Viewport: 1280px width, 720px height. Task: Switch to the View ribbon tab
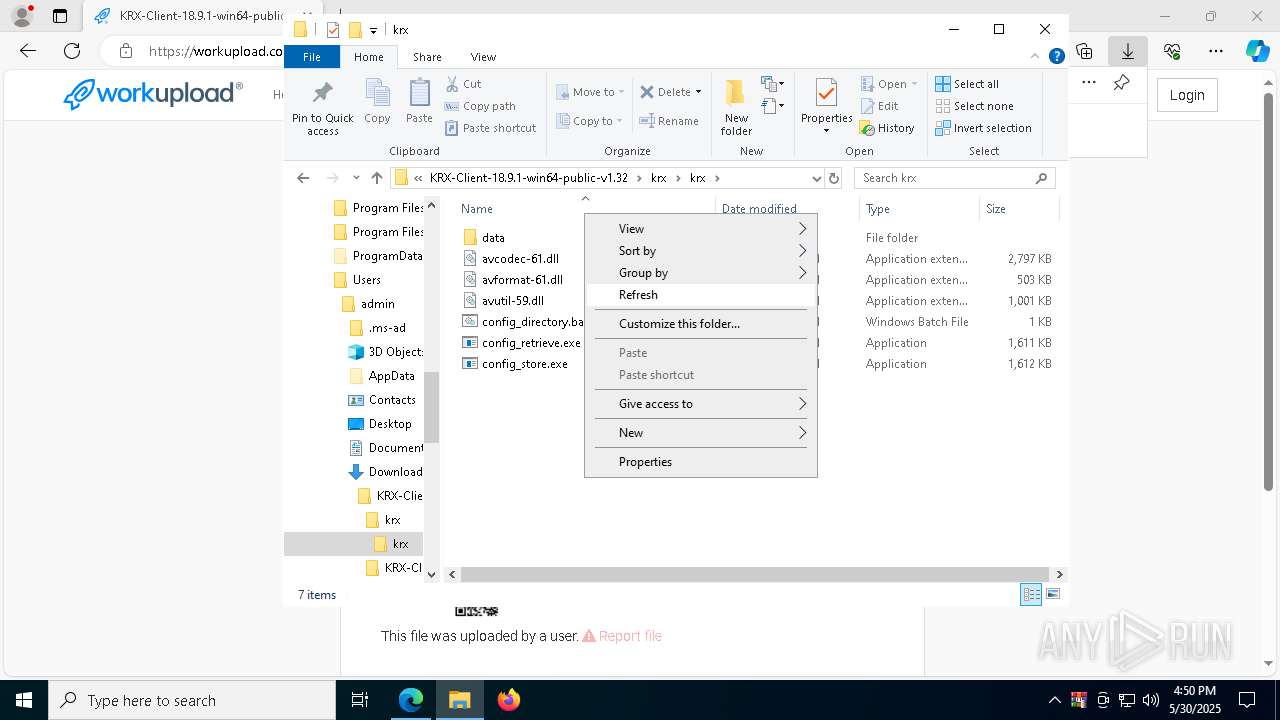(483, 57)
